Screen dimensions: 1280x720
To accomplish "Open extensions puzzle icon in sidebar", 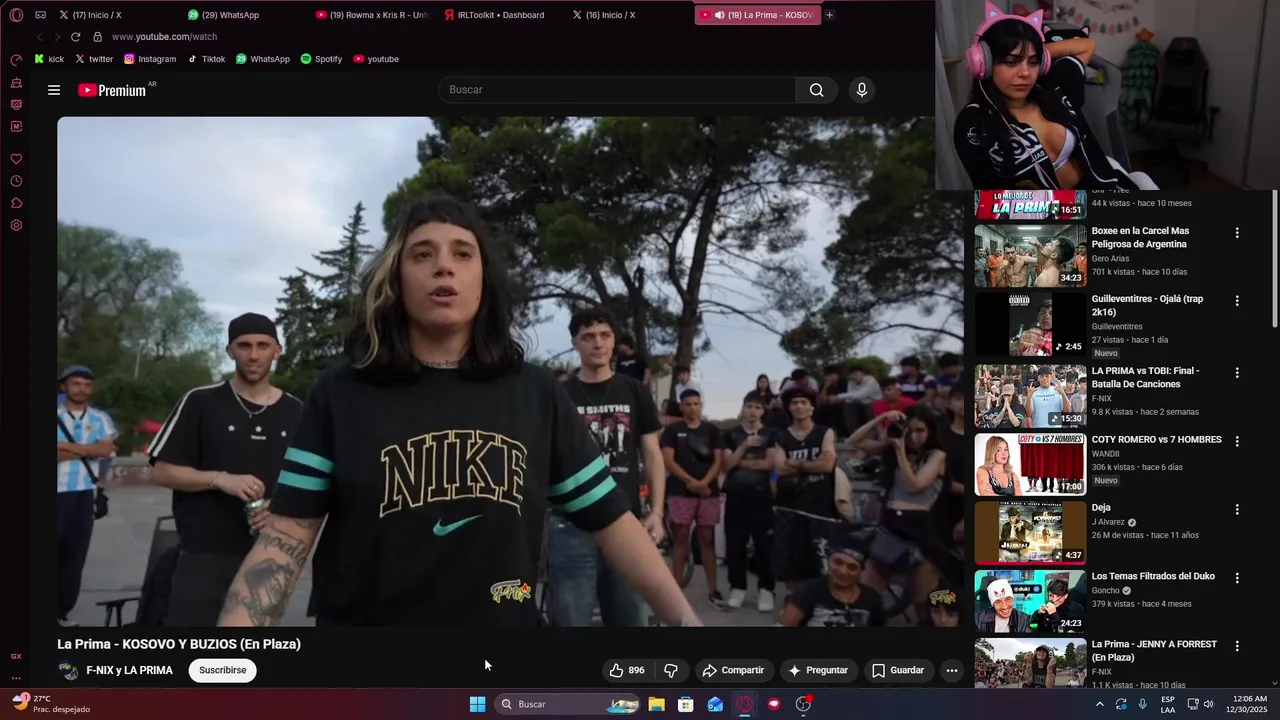I will click(16, 203).
